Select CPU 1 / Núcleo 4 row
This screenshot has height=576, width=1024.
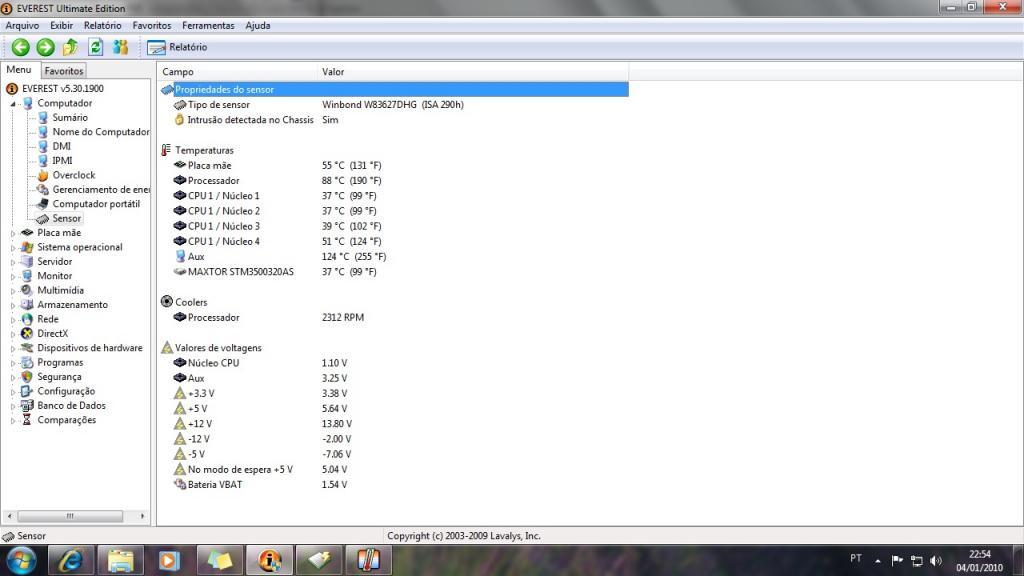tap(394, 242)
